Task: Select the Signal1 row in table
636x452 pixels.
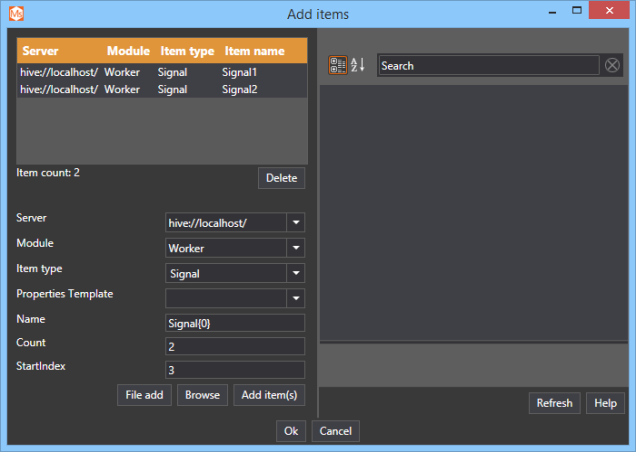Action: pos(161,73)
